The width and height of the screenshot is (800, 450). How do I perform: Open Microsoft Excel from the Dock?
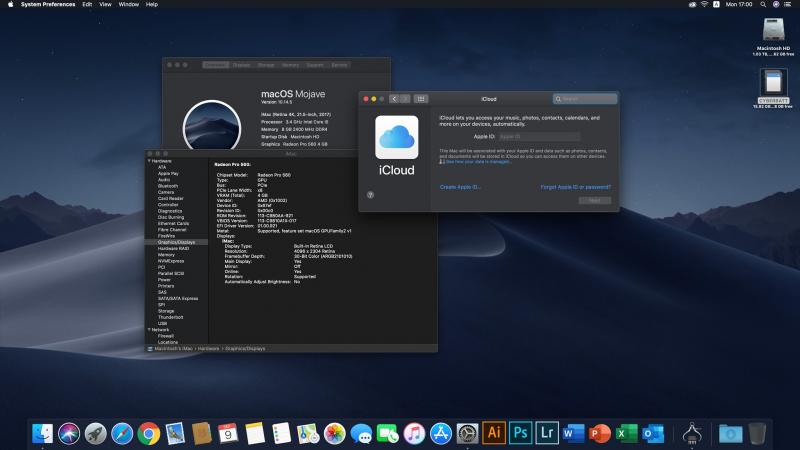[627, 434]
